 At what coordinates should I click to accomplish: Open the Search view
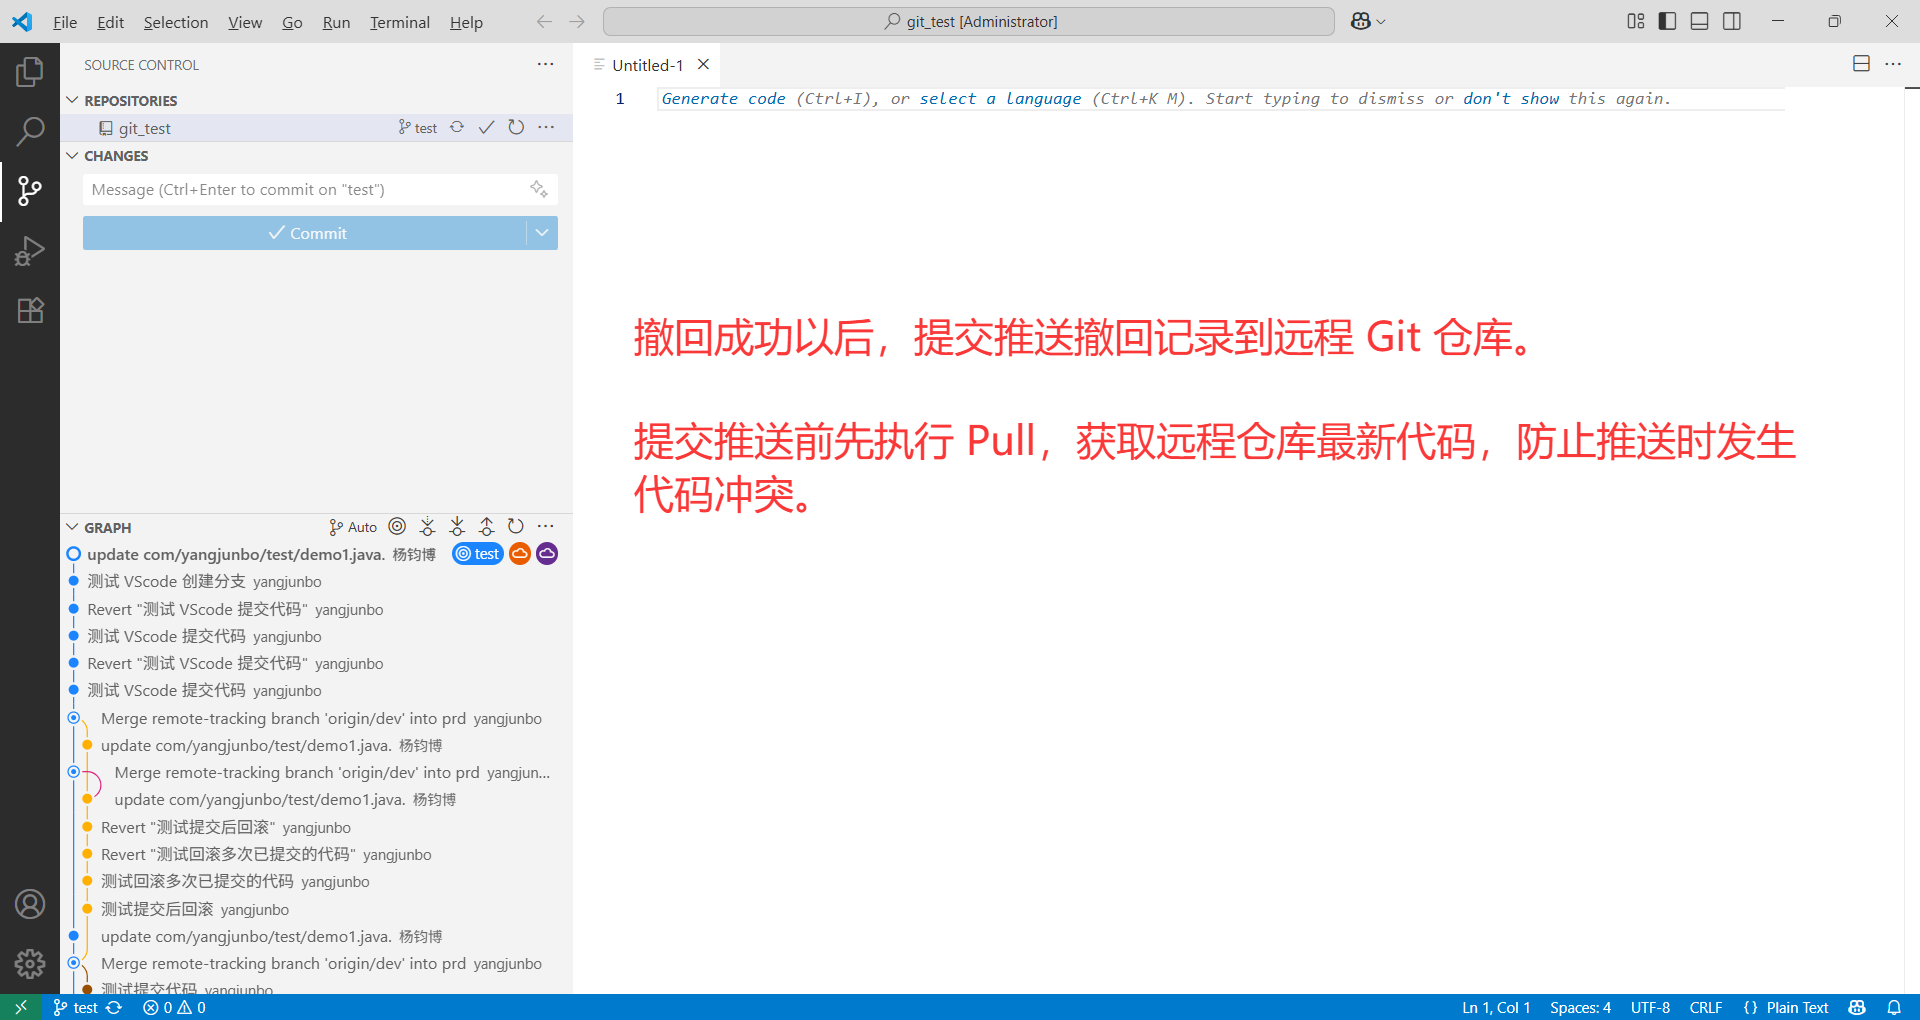(x=30, y=131)
